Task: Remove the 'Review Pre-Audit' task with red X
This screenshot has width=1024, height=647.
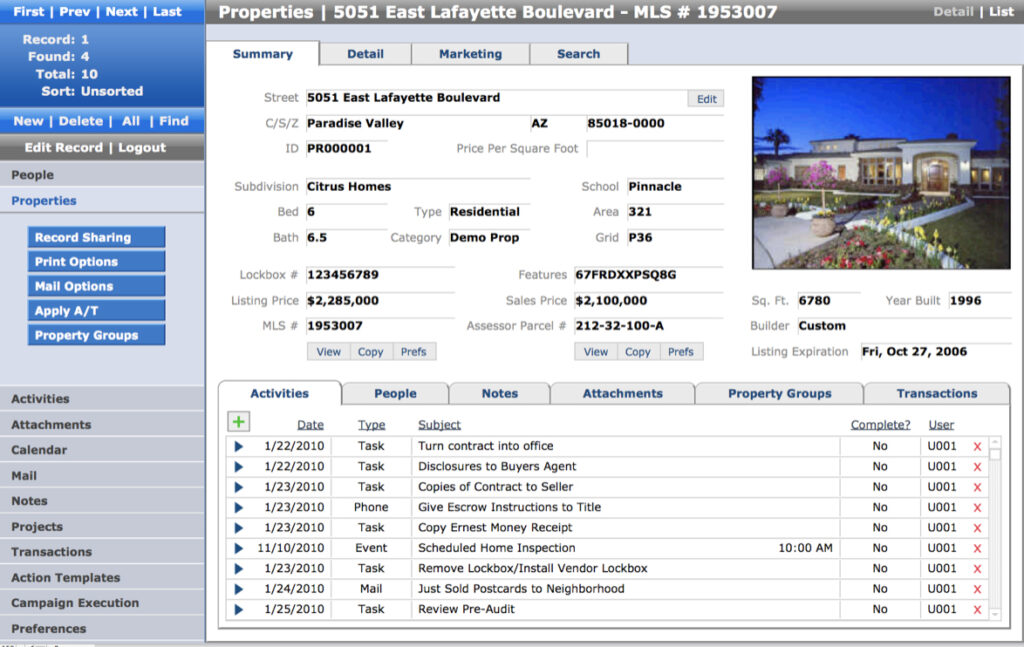Action: point(977,610)
